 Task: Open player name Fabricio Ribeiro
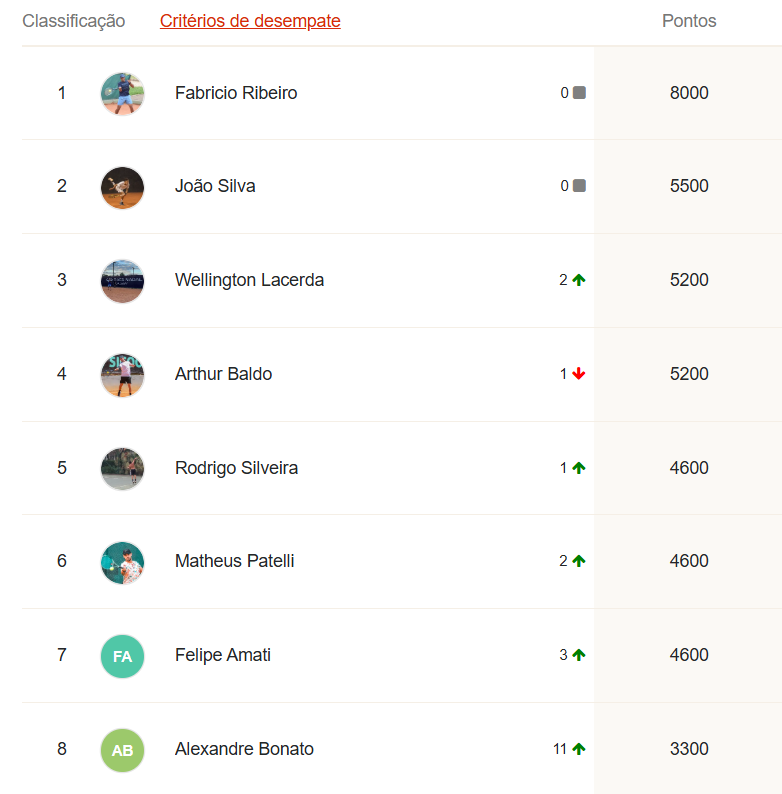[x=236, y=93]
